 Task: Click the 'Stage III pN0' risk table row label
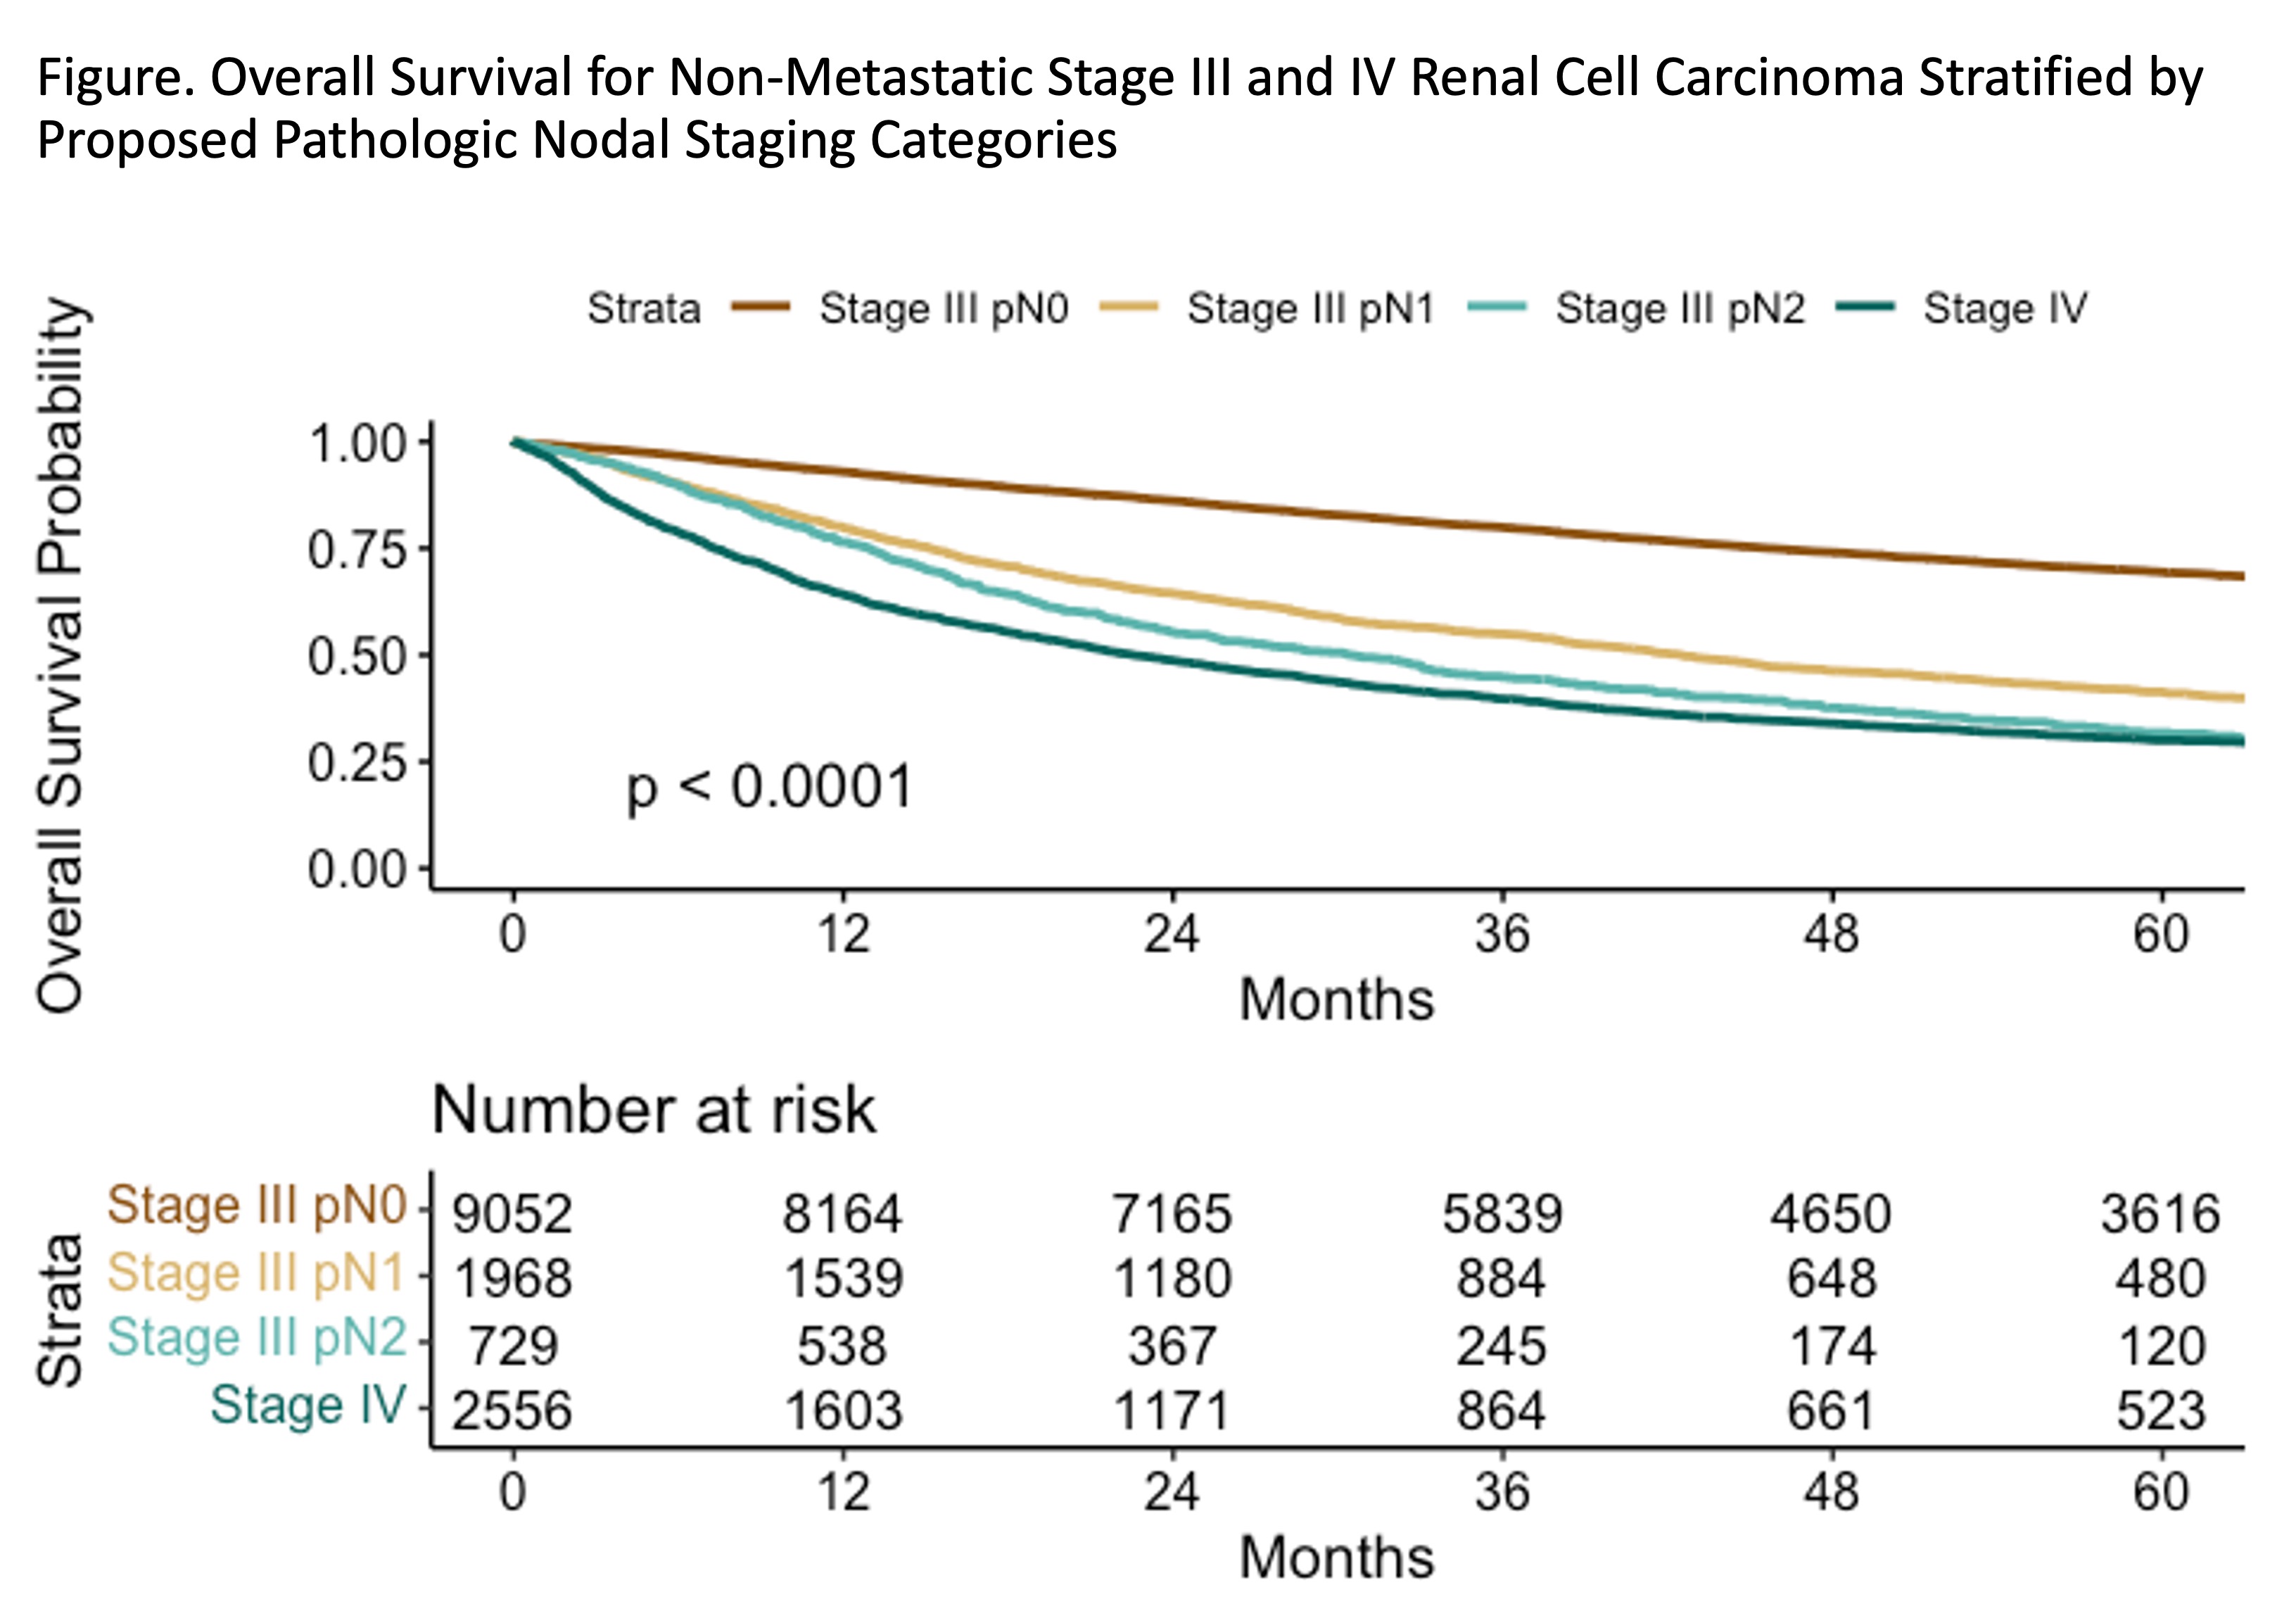[x=257, y=1205]
